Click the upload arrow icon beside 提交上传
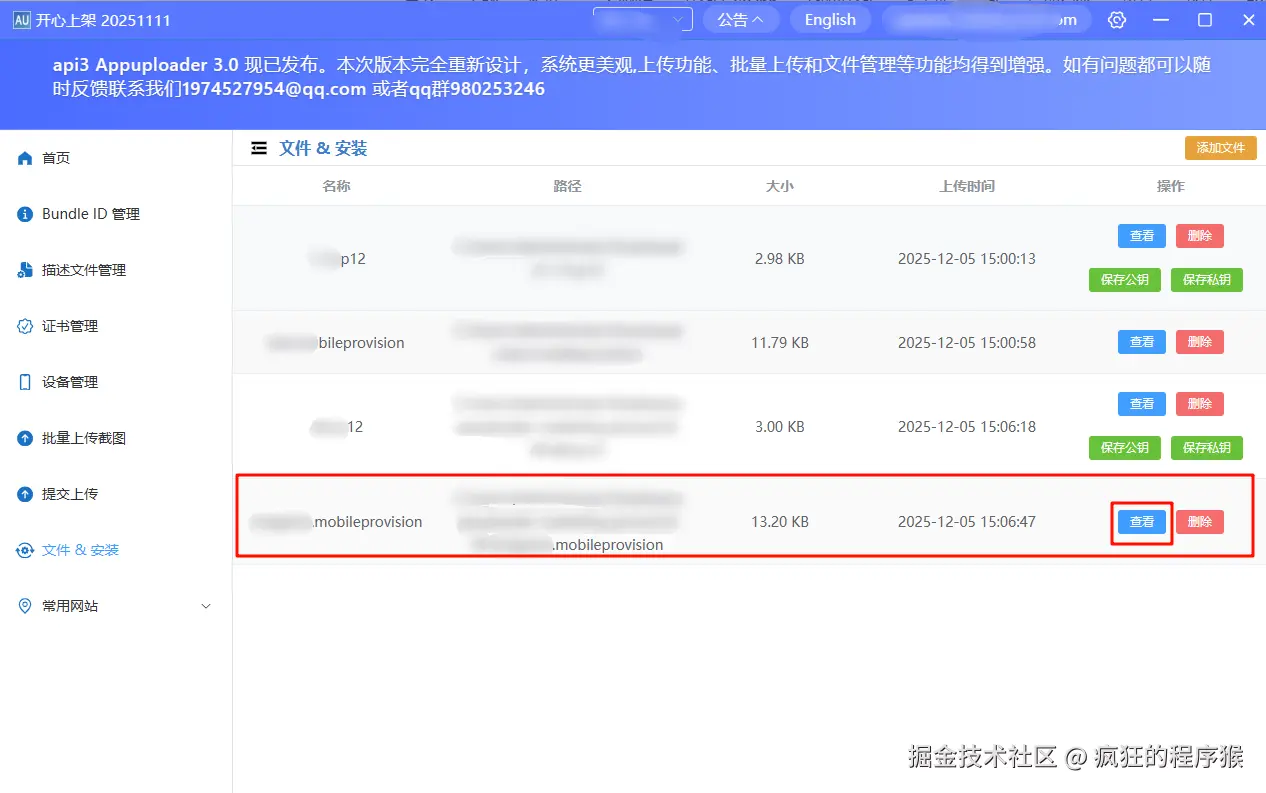 (x=26, y=494)
